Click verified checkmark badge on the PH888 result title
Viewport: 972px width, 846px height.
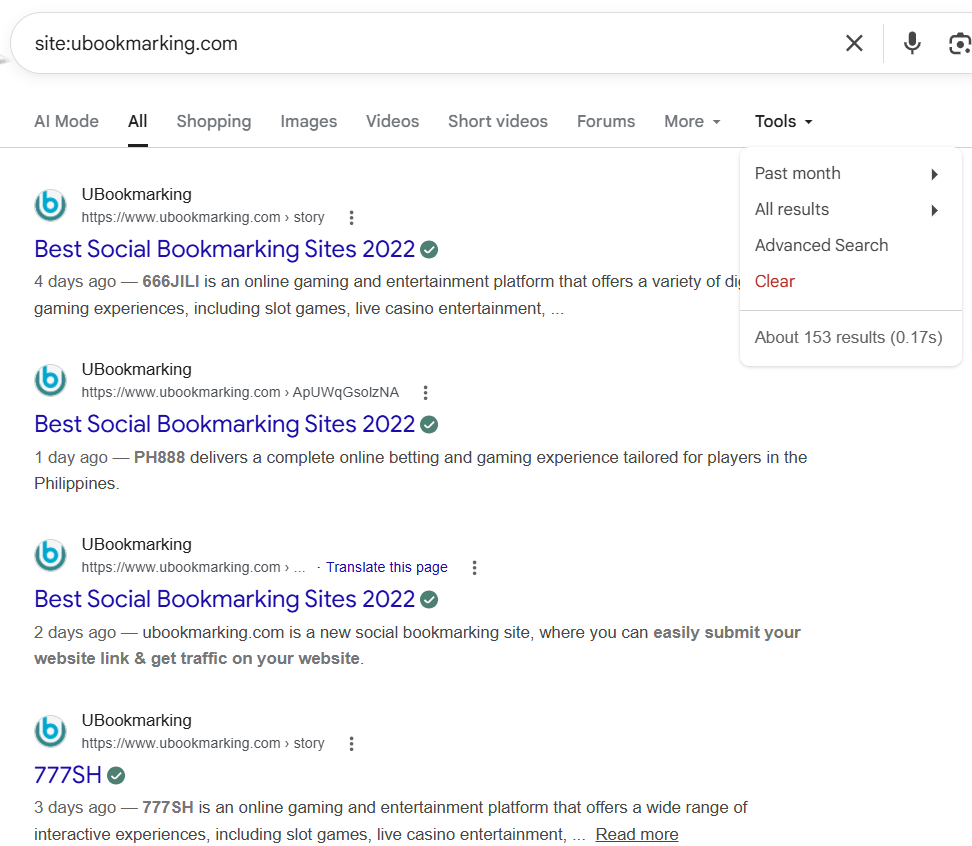pos(429,425)
